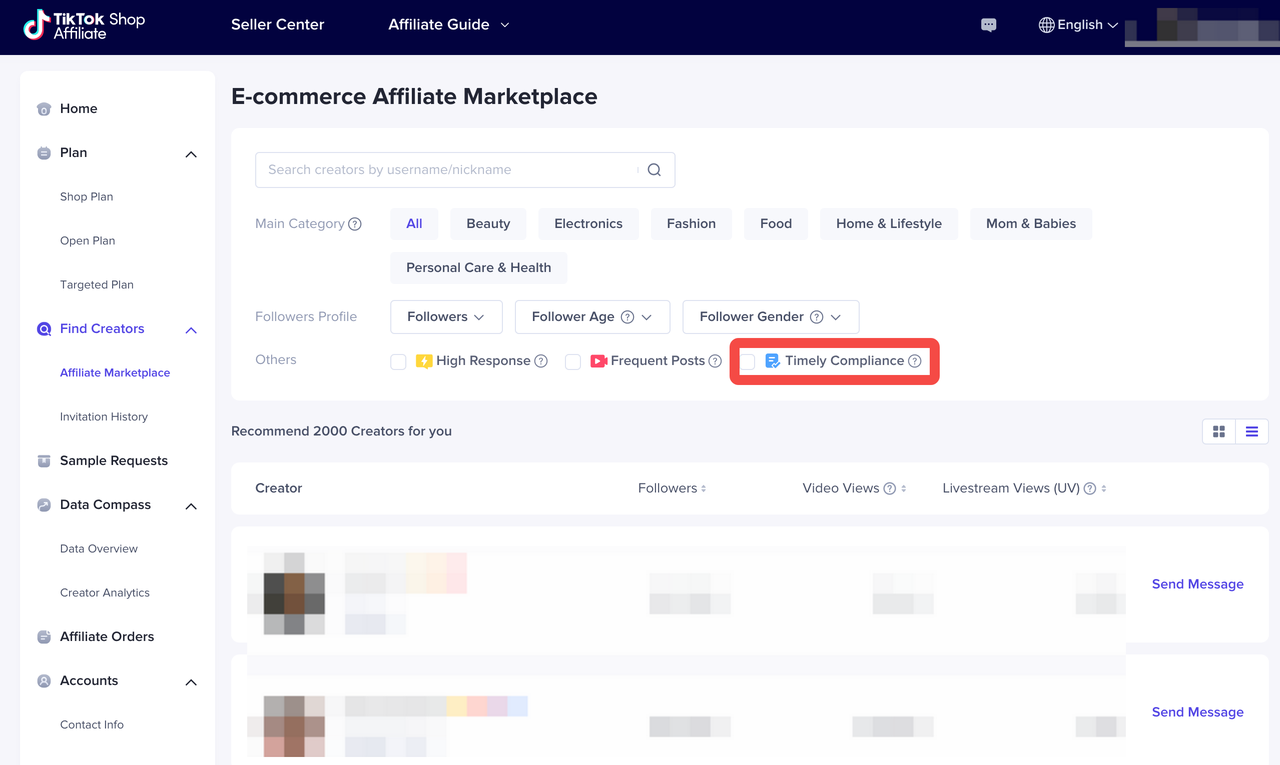Click Send Message for first creator
The width and height of the screenshot is (1280, 765).
pos(1197,584)
